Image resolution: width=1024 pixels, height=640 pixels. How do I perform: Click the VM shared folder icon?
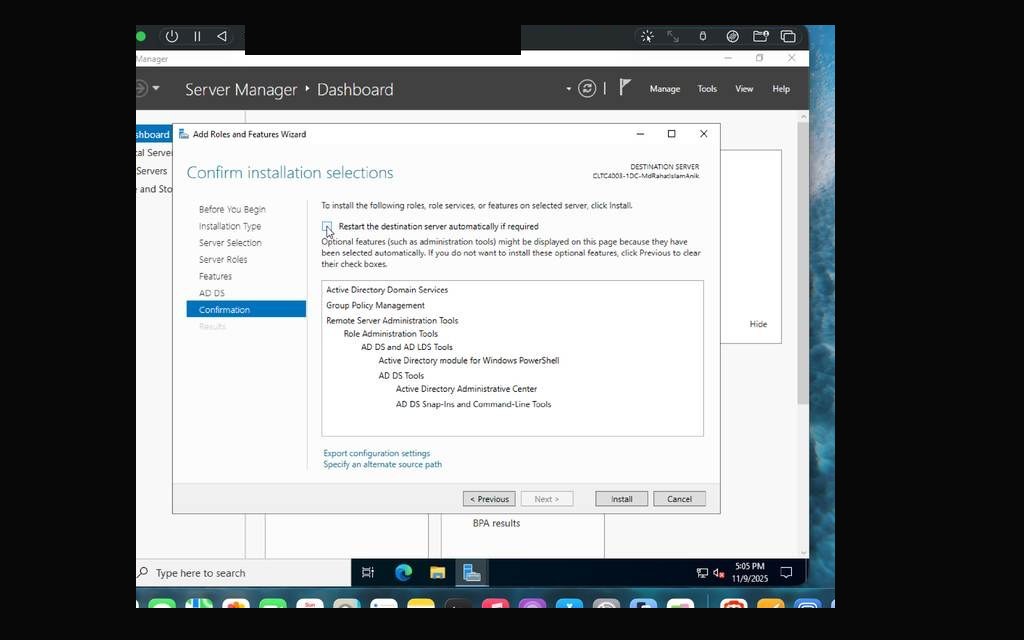tap(761, 37)
